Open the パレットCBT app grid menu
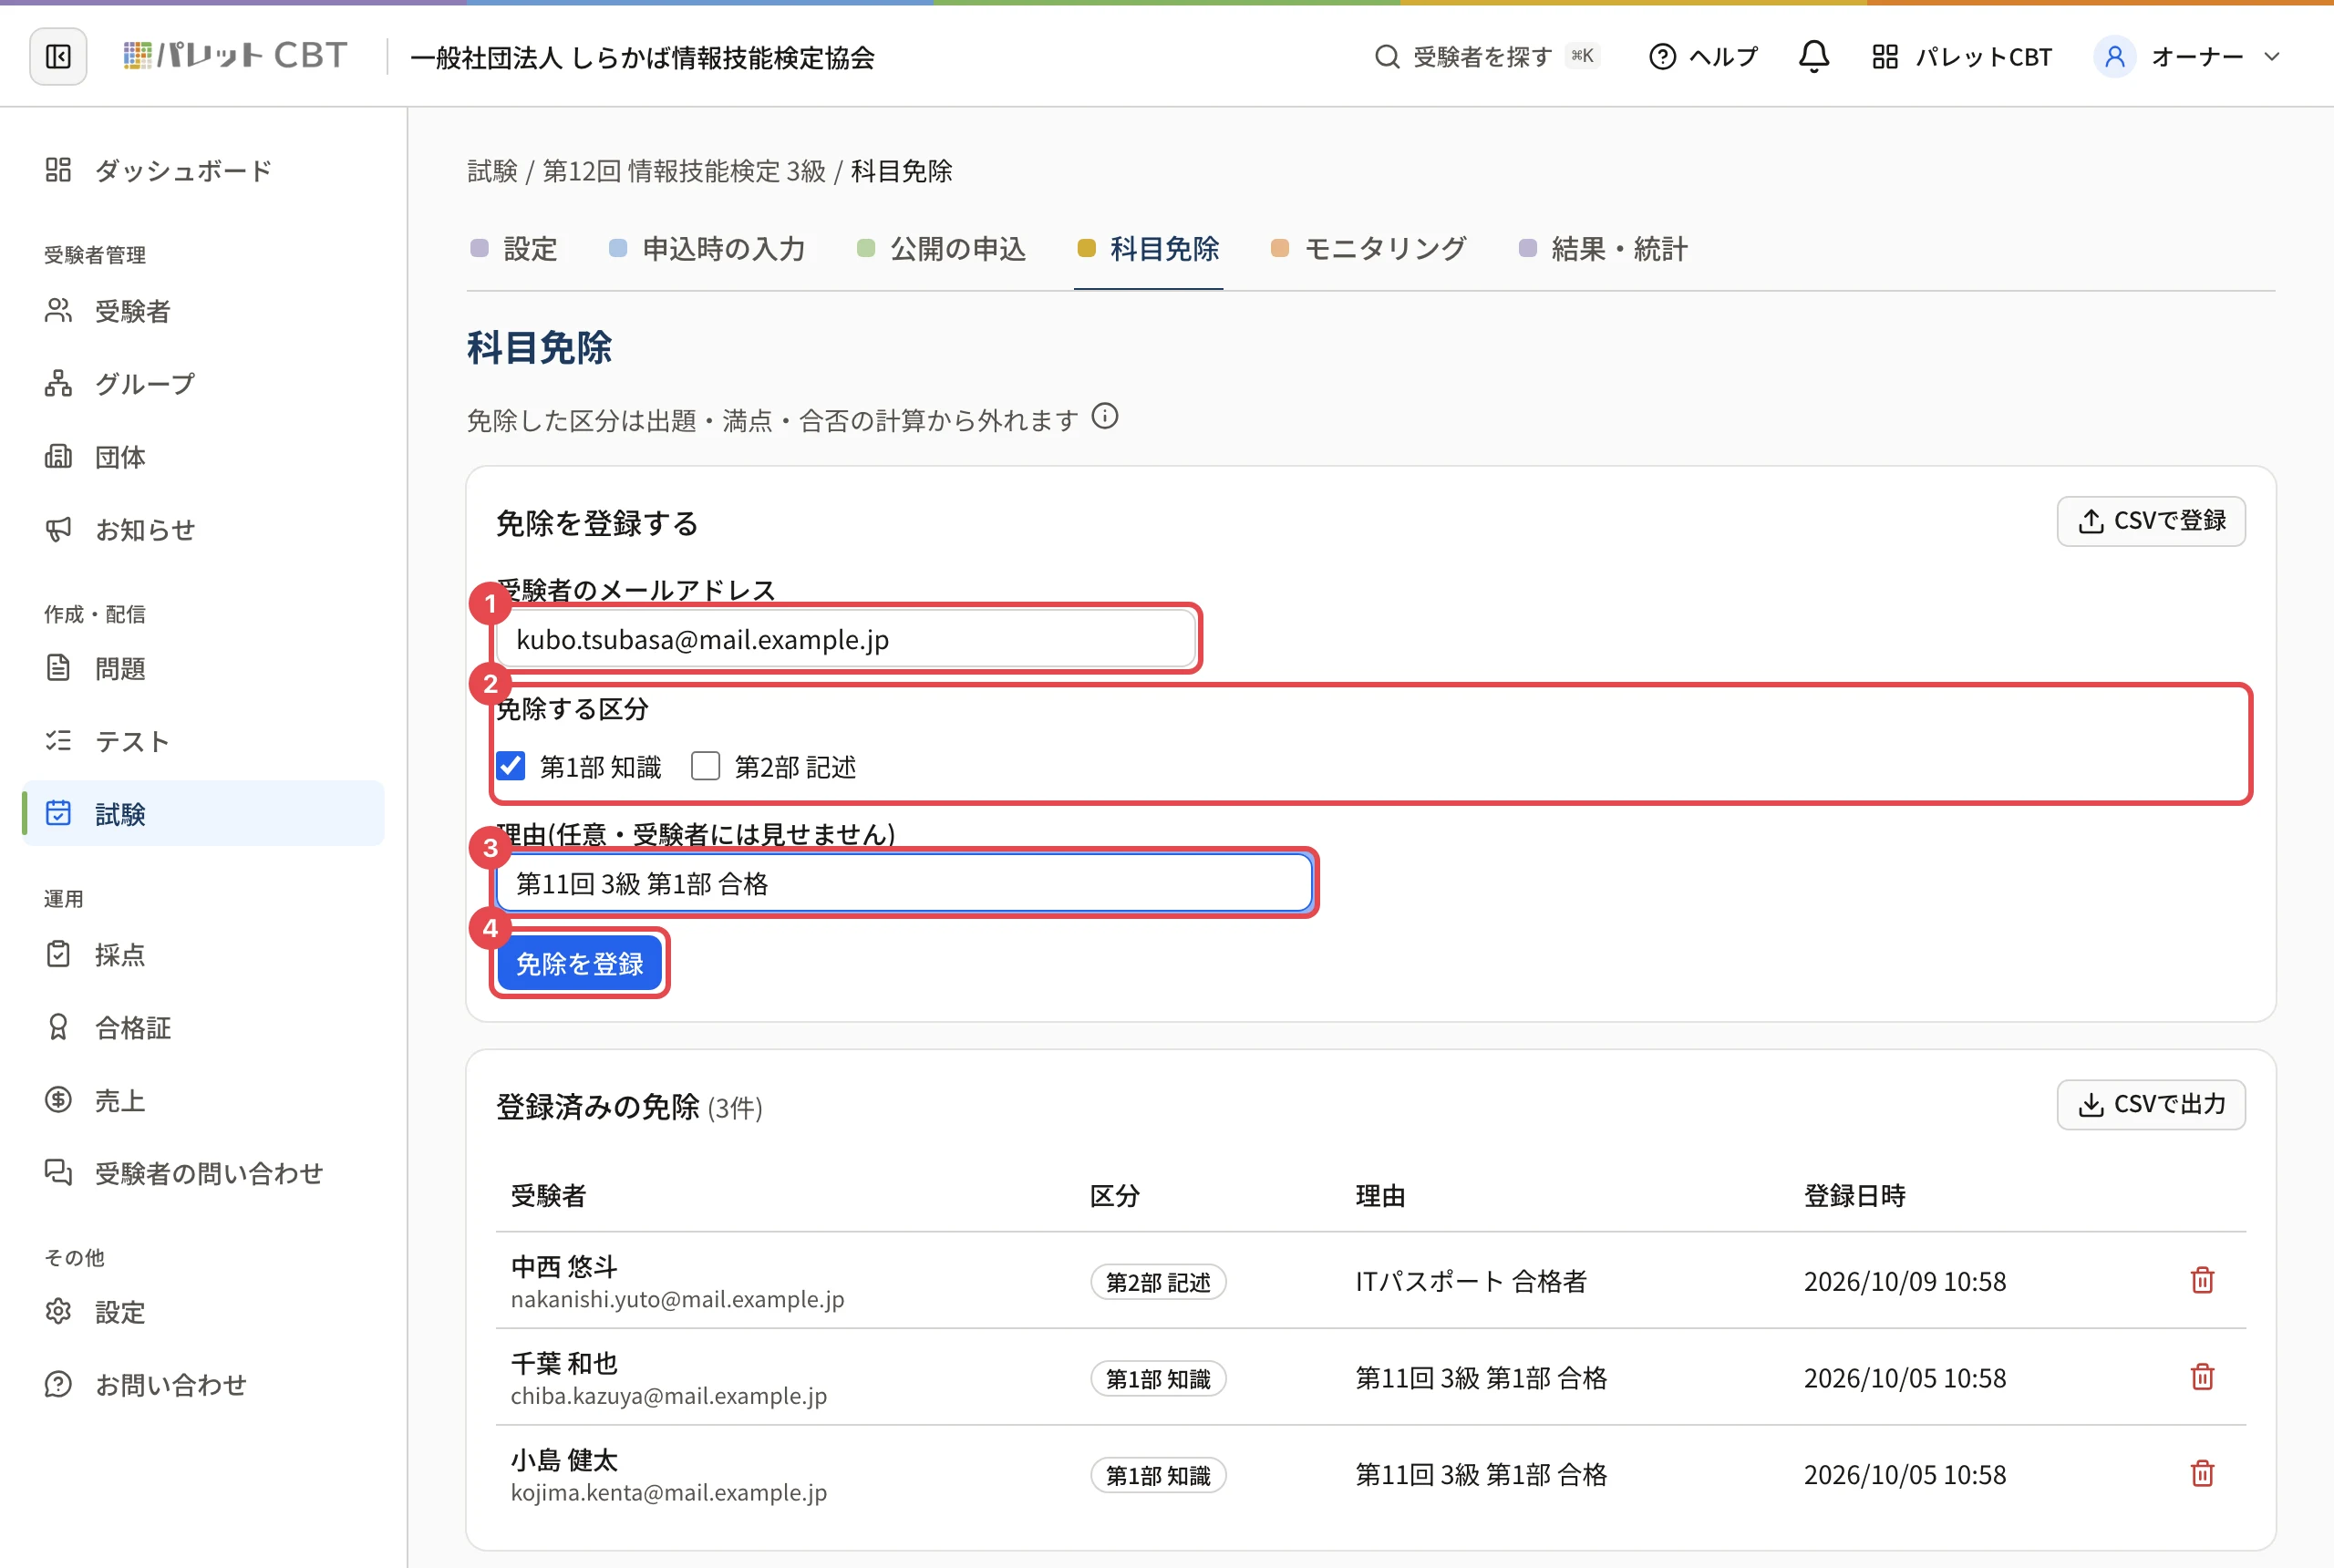 (x=1961, y=57)
